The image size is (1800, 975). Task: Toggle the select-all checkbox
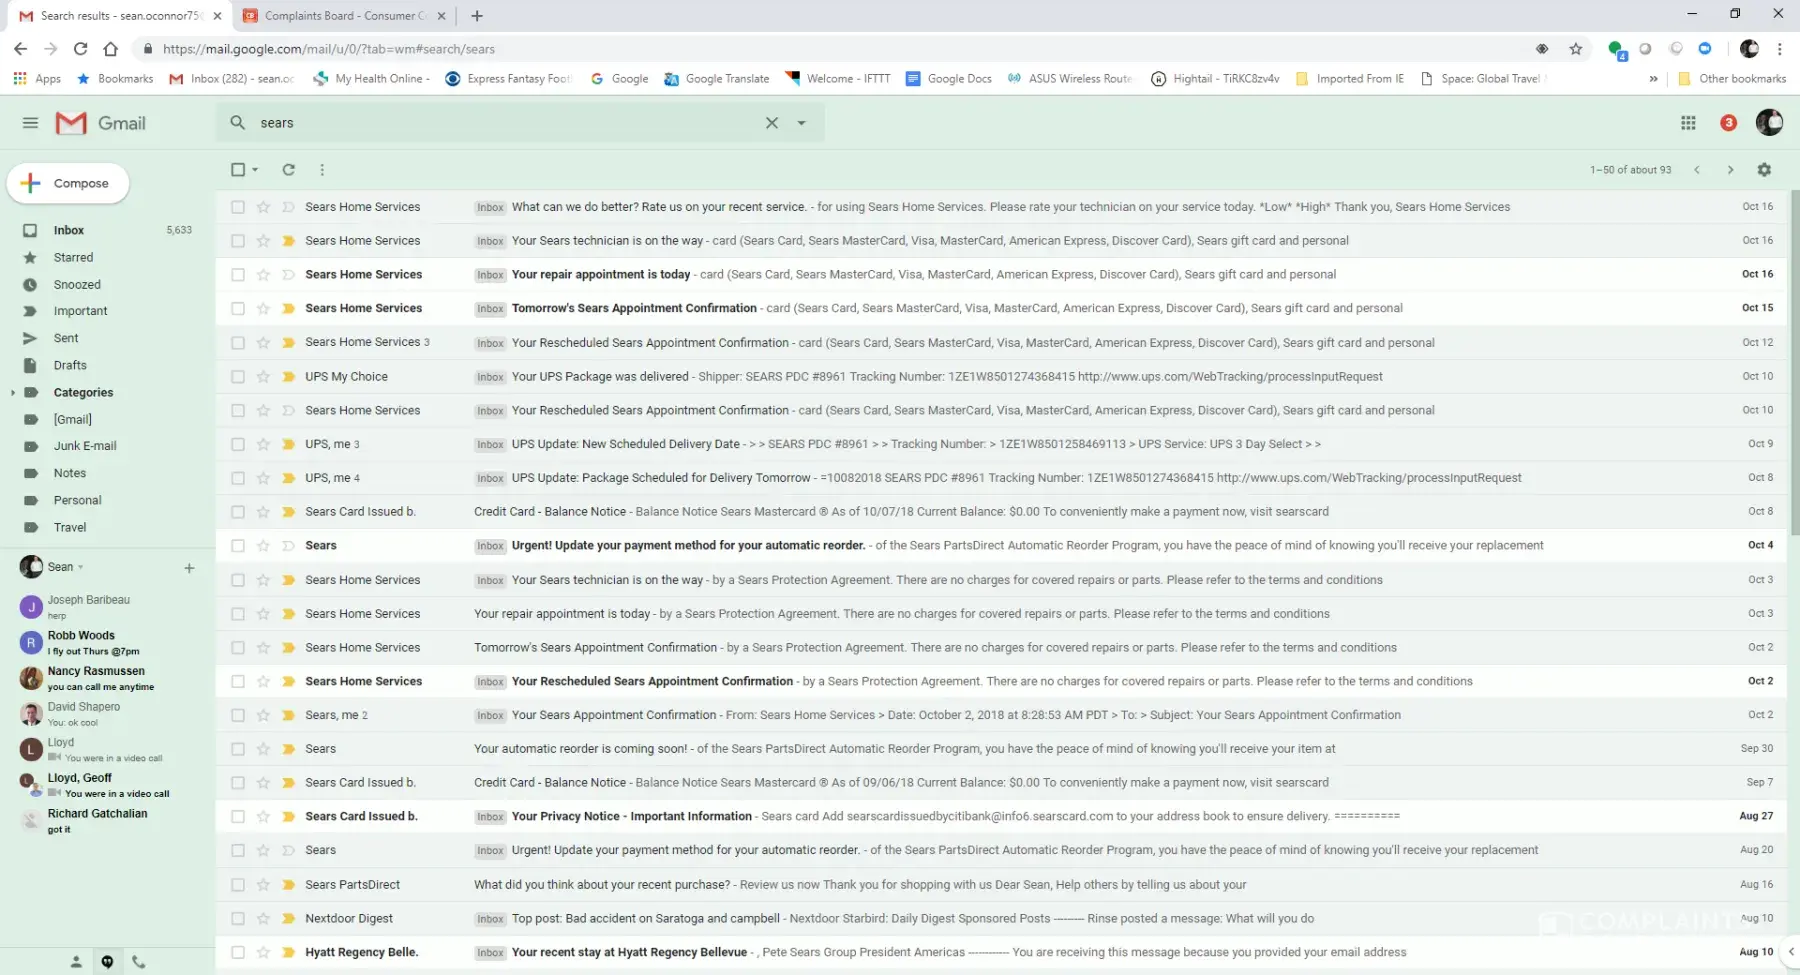coord(238,170)
